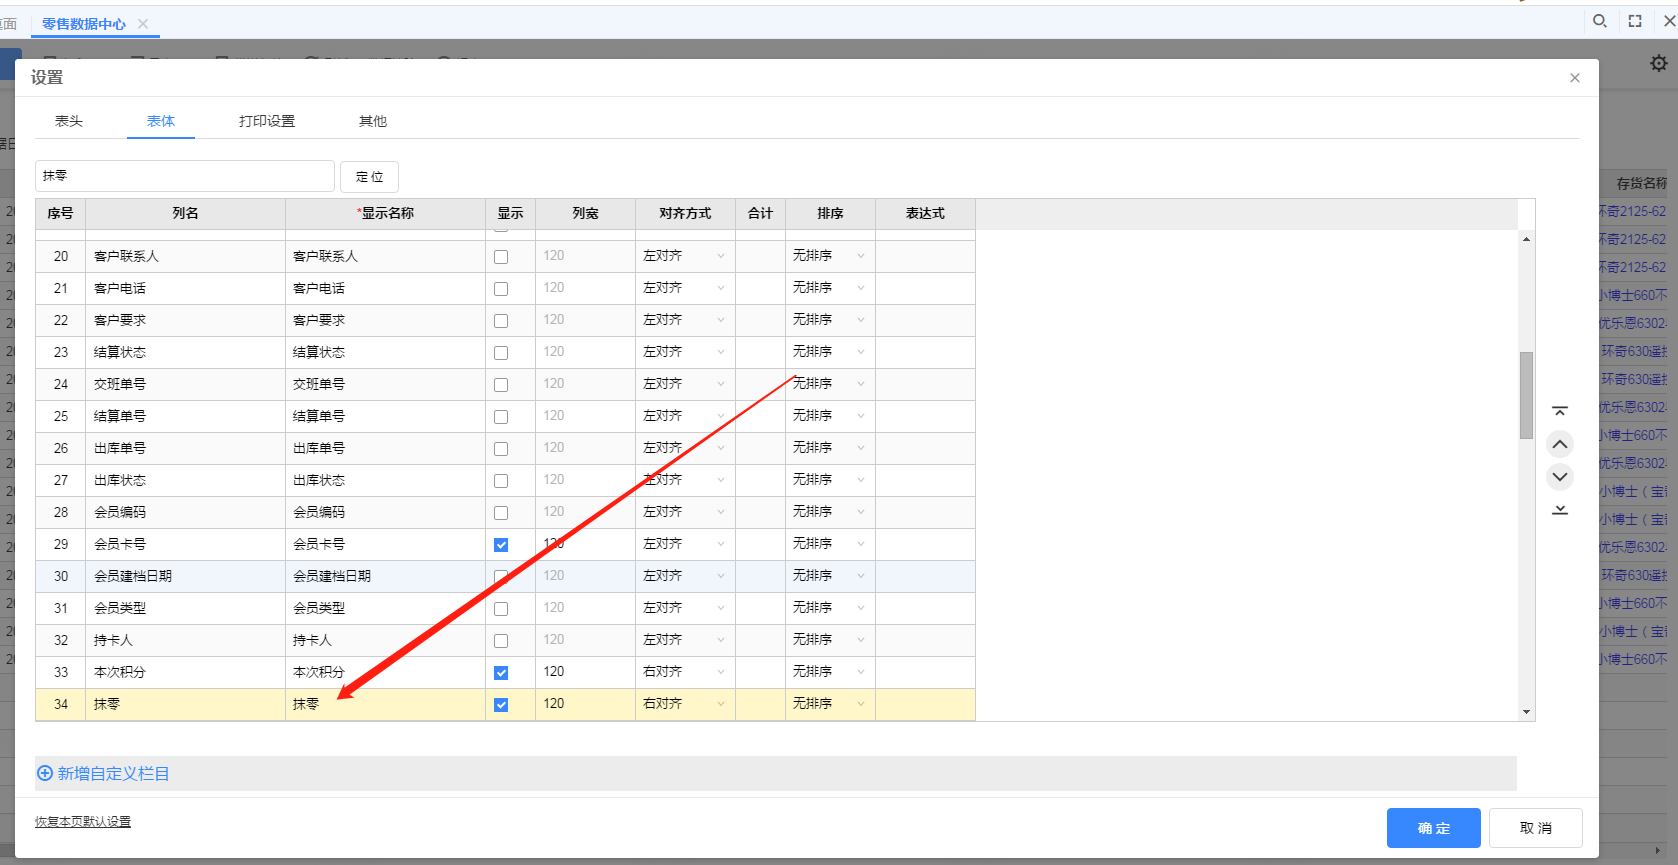Viewport: 1678px width, 865px height.
Task: Click the move-to-bottom arrow icon
Action: click(x=1560, y=510)
